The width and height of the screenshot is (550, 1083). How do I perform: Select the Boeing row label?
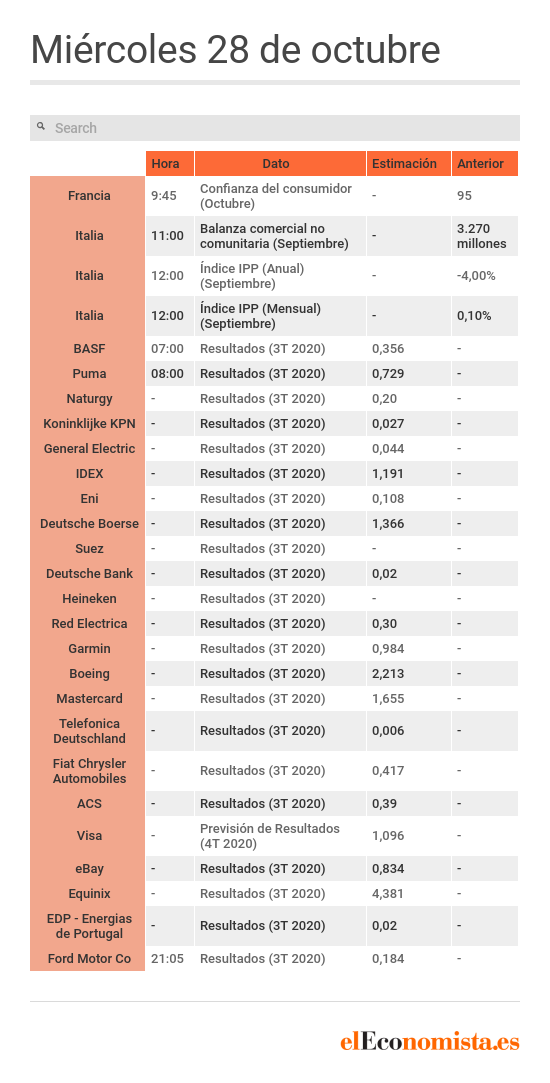[x=88, y=673]
